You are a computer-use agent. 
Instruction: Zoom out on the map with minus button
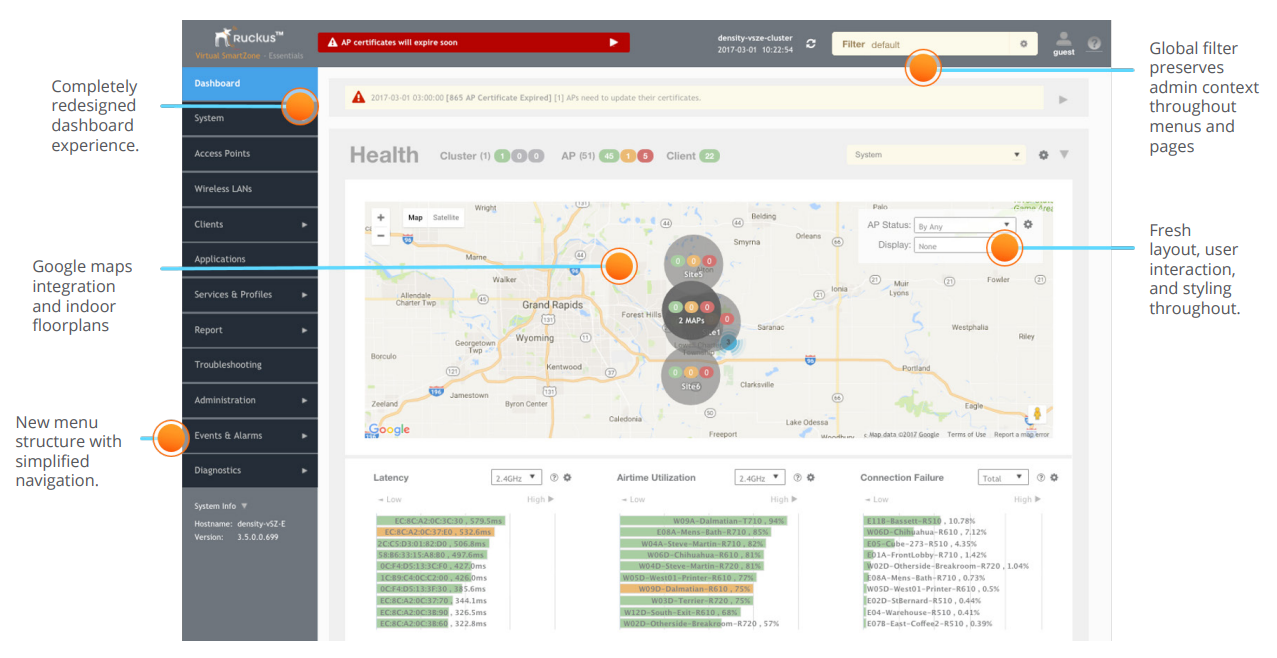[381, 236]
